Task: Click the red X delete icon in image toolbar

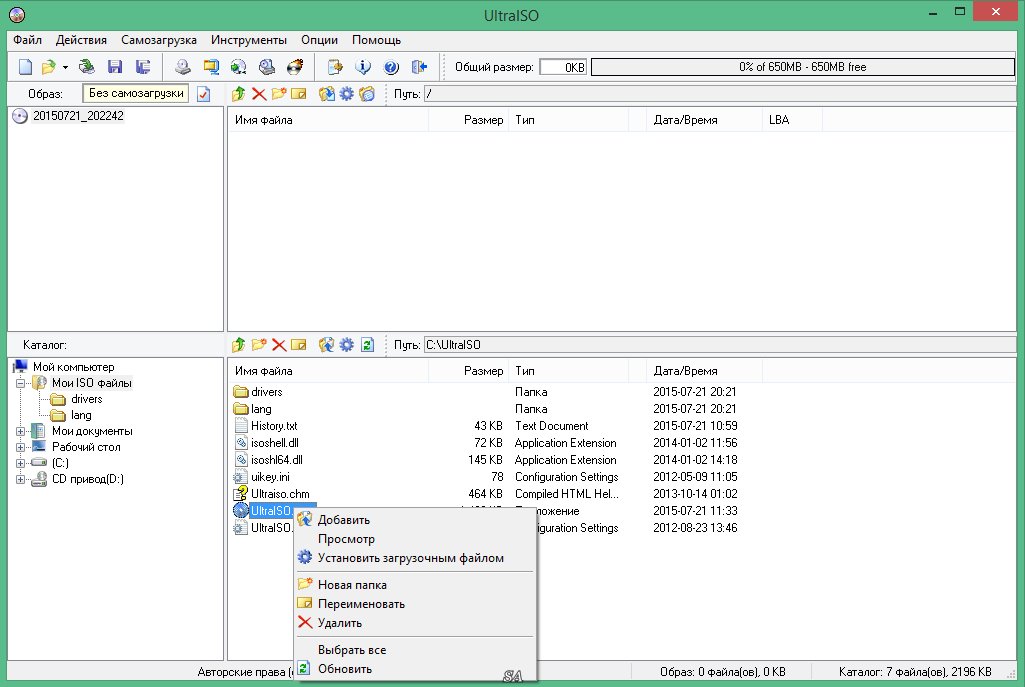Action: click(x=259, y=94)
